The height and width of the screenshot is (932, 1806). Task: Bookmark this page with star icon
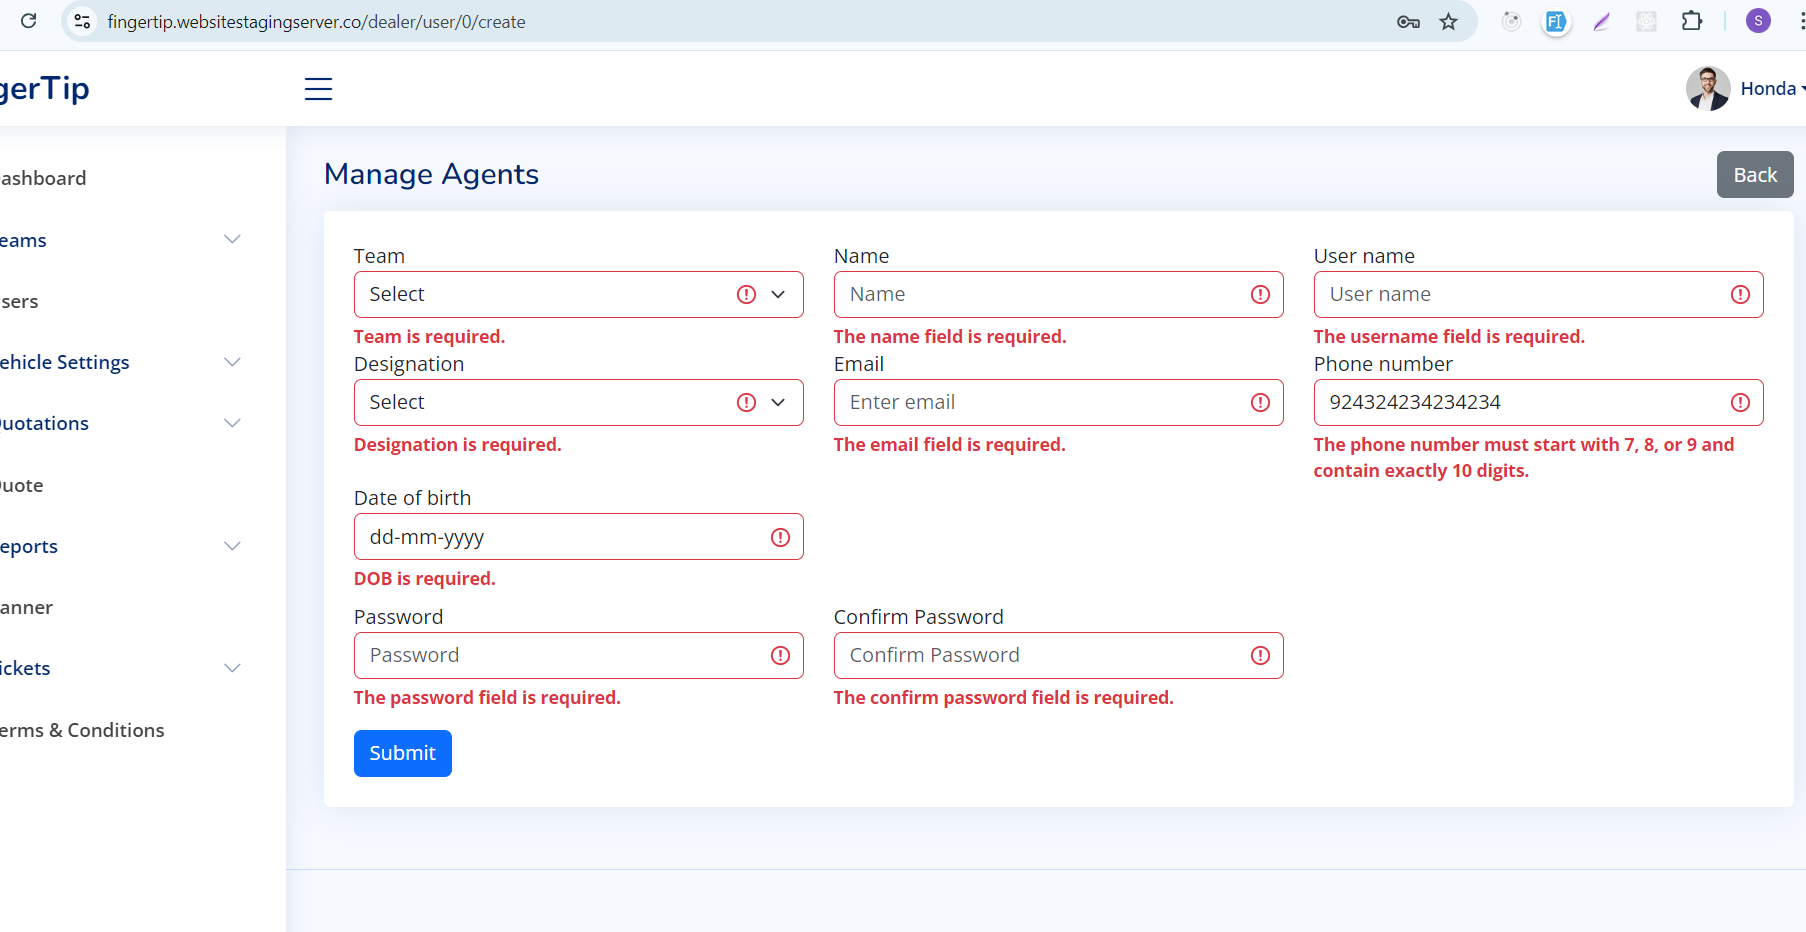pos(1448,22)
